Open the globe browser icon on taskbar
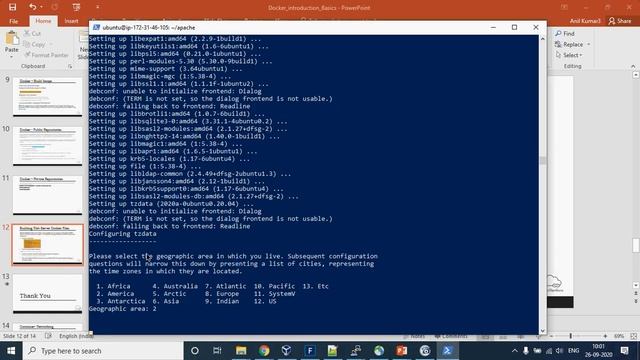 click(379, 351)
